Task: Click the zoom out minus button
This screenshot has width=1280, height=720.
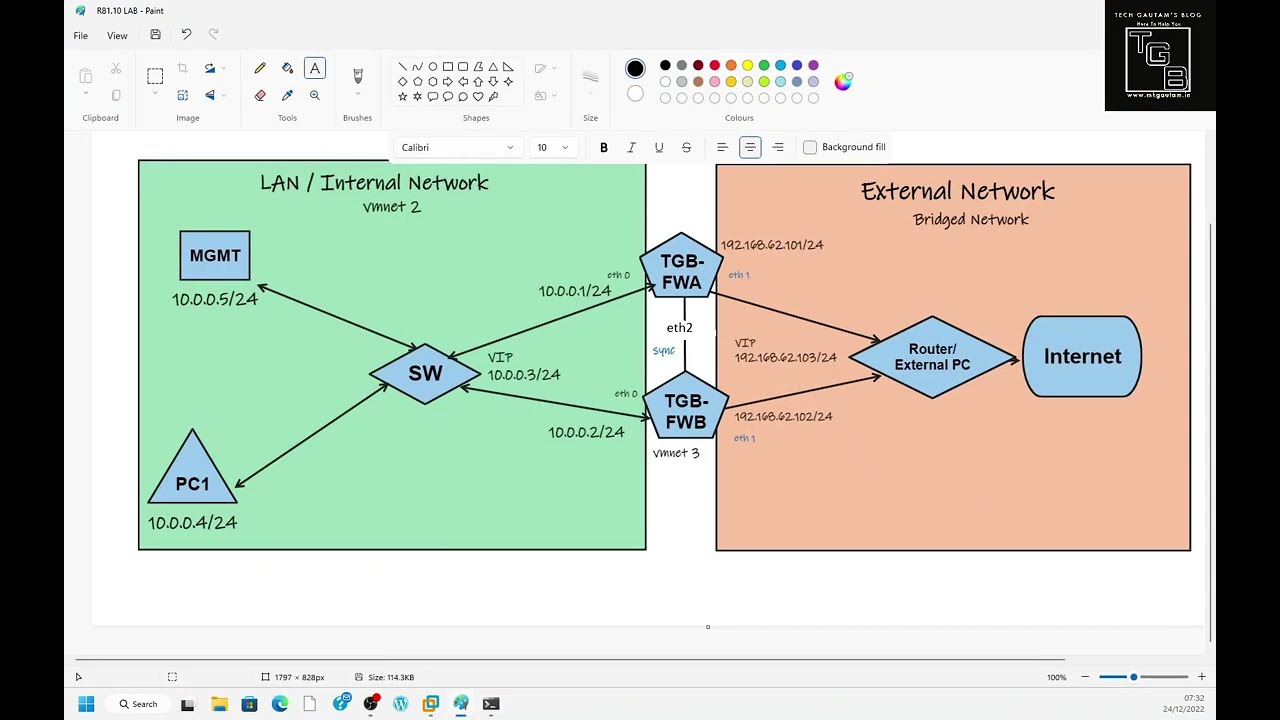Action: 1085,677
